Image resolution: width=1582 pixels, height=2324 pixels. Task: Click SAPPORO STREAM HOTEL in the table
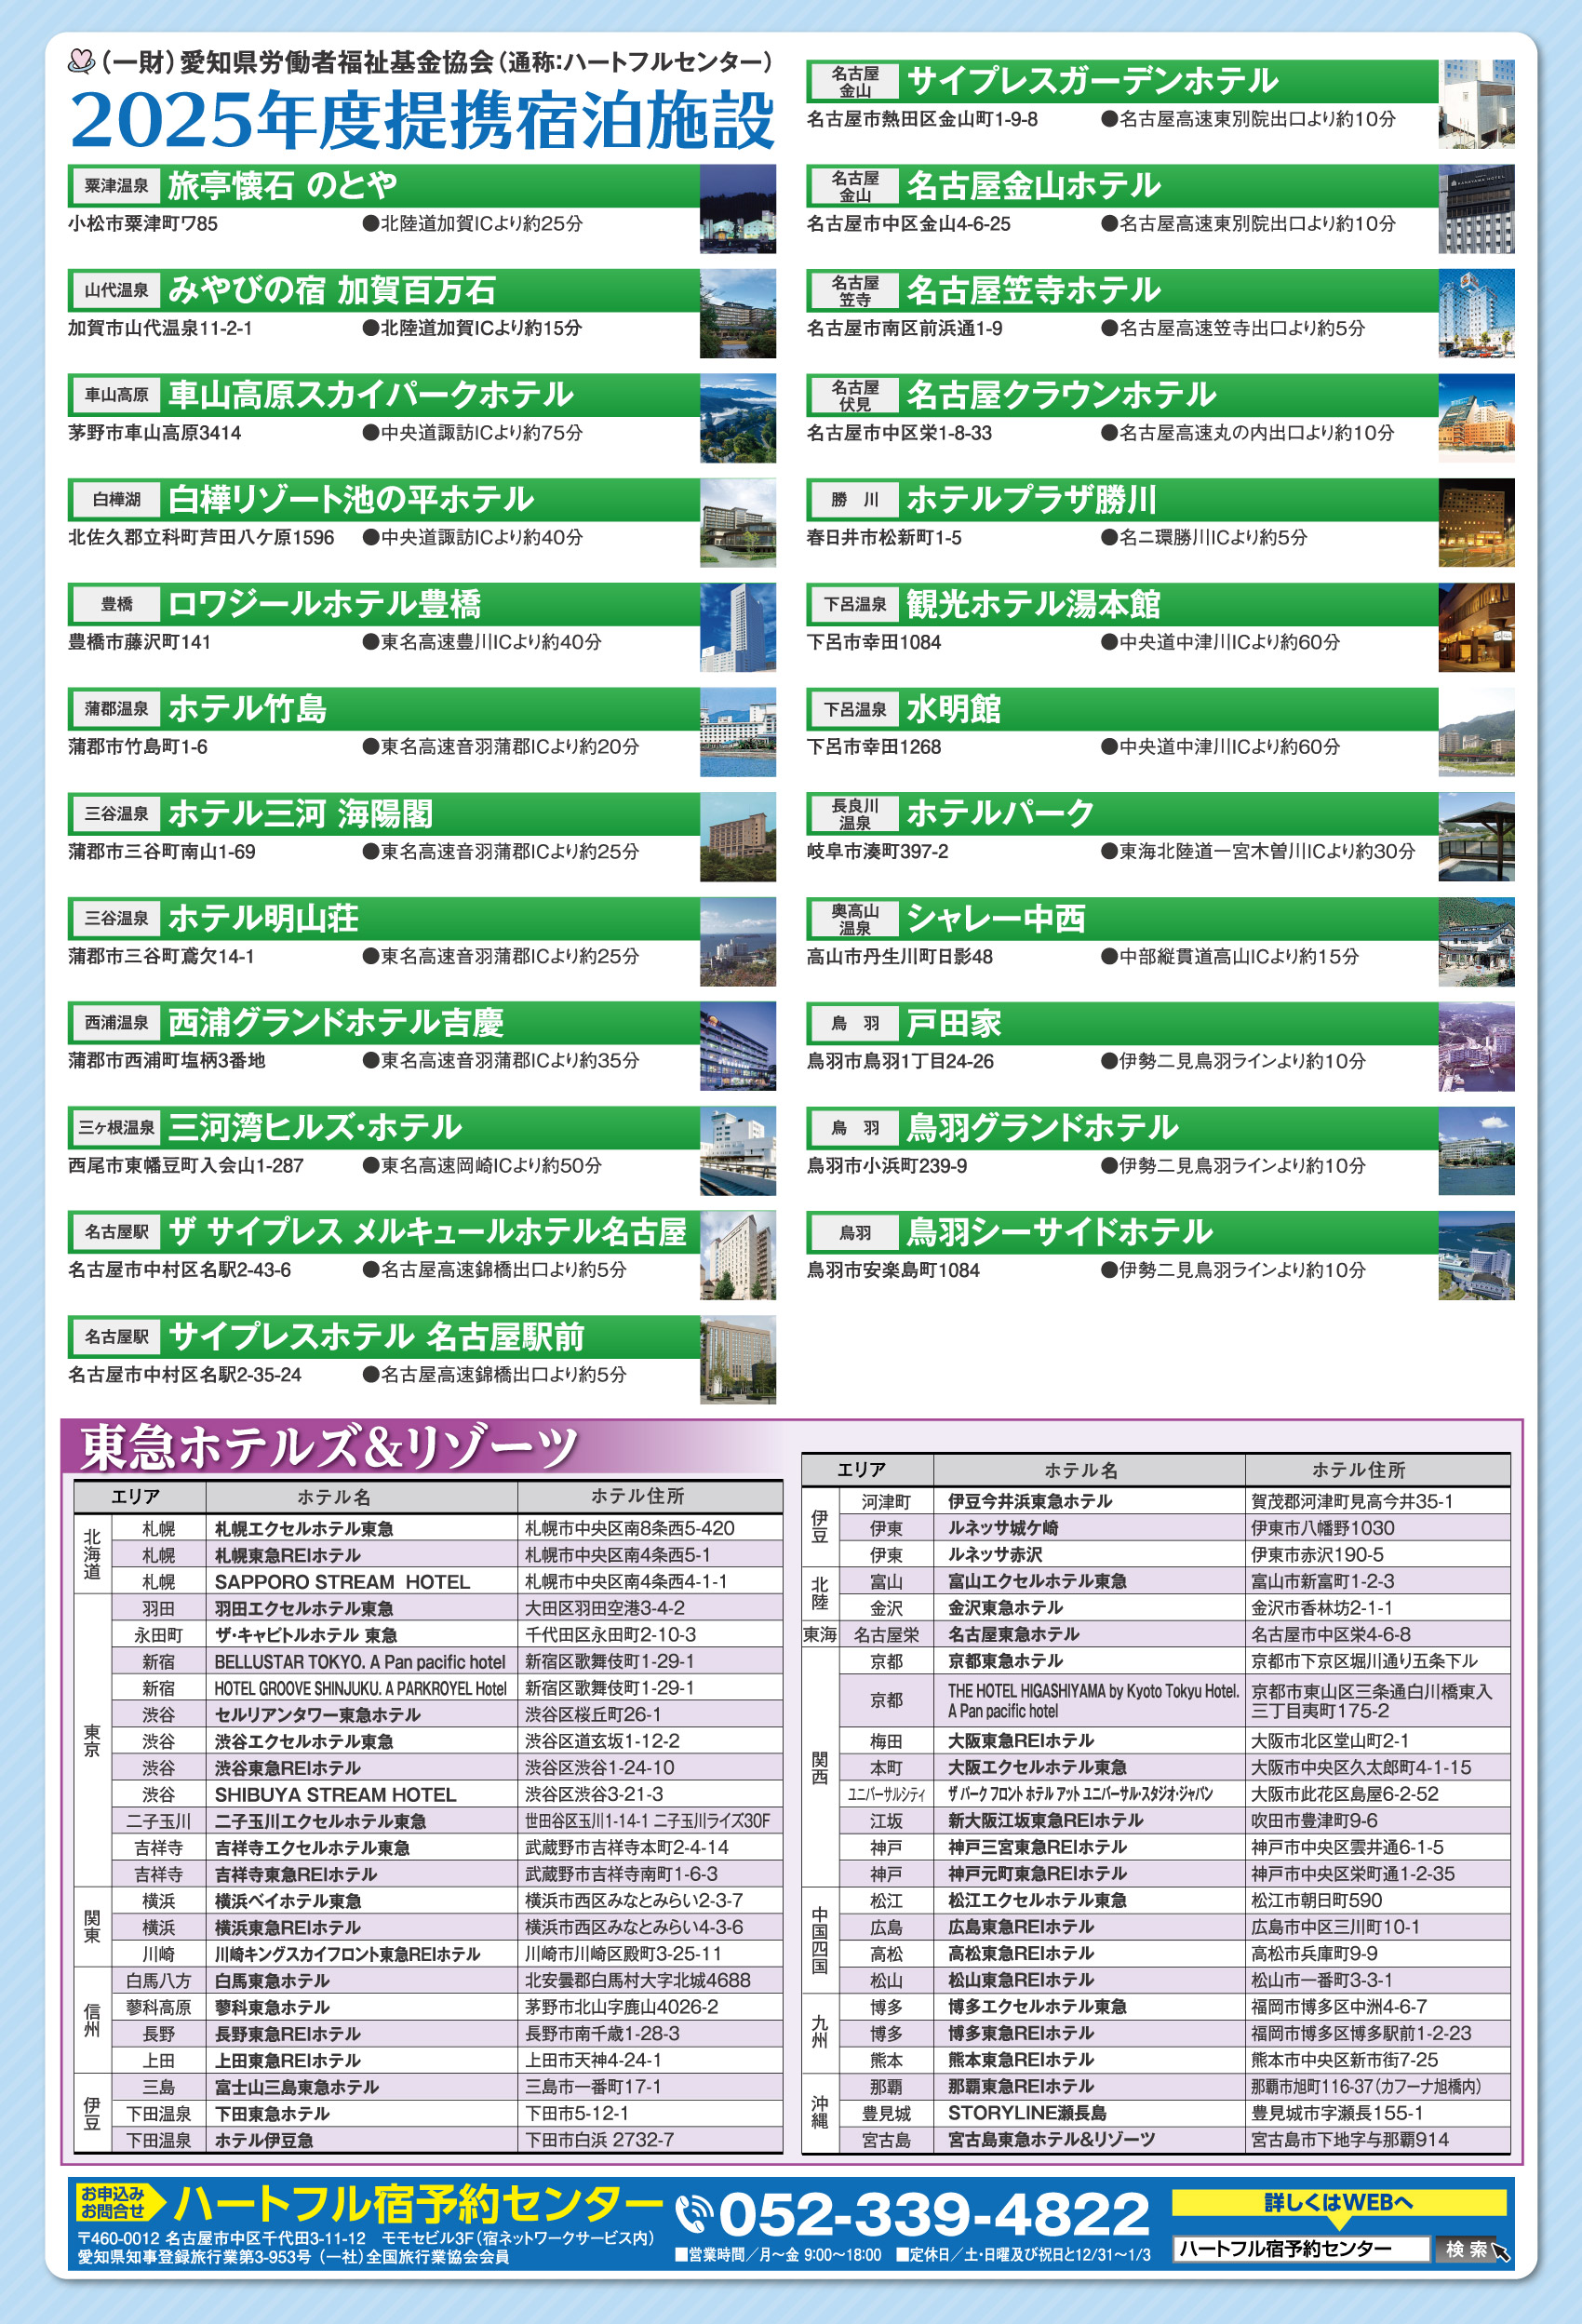pos(342,1582)
